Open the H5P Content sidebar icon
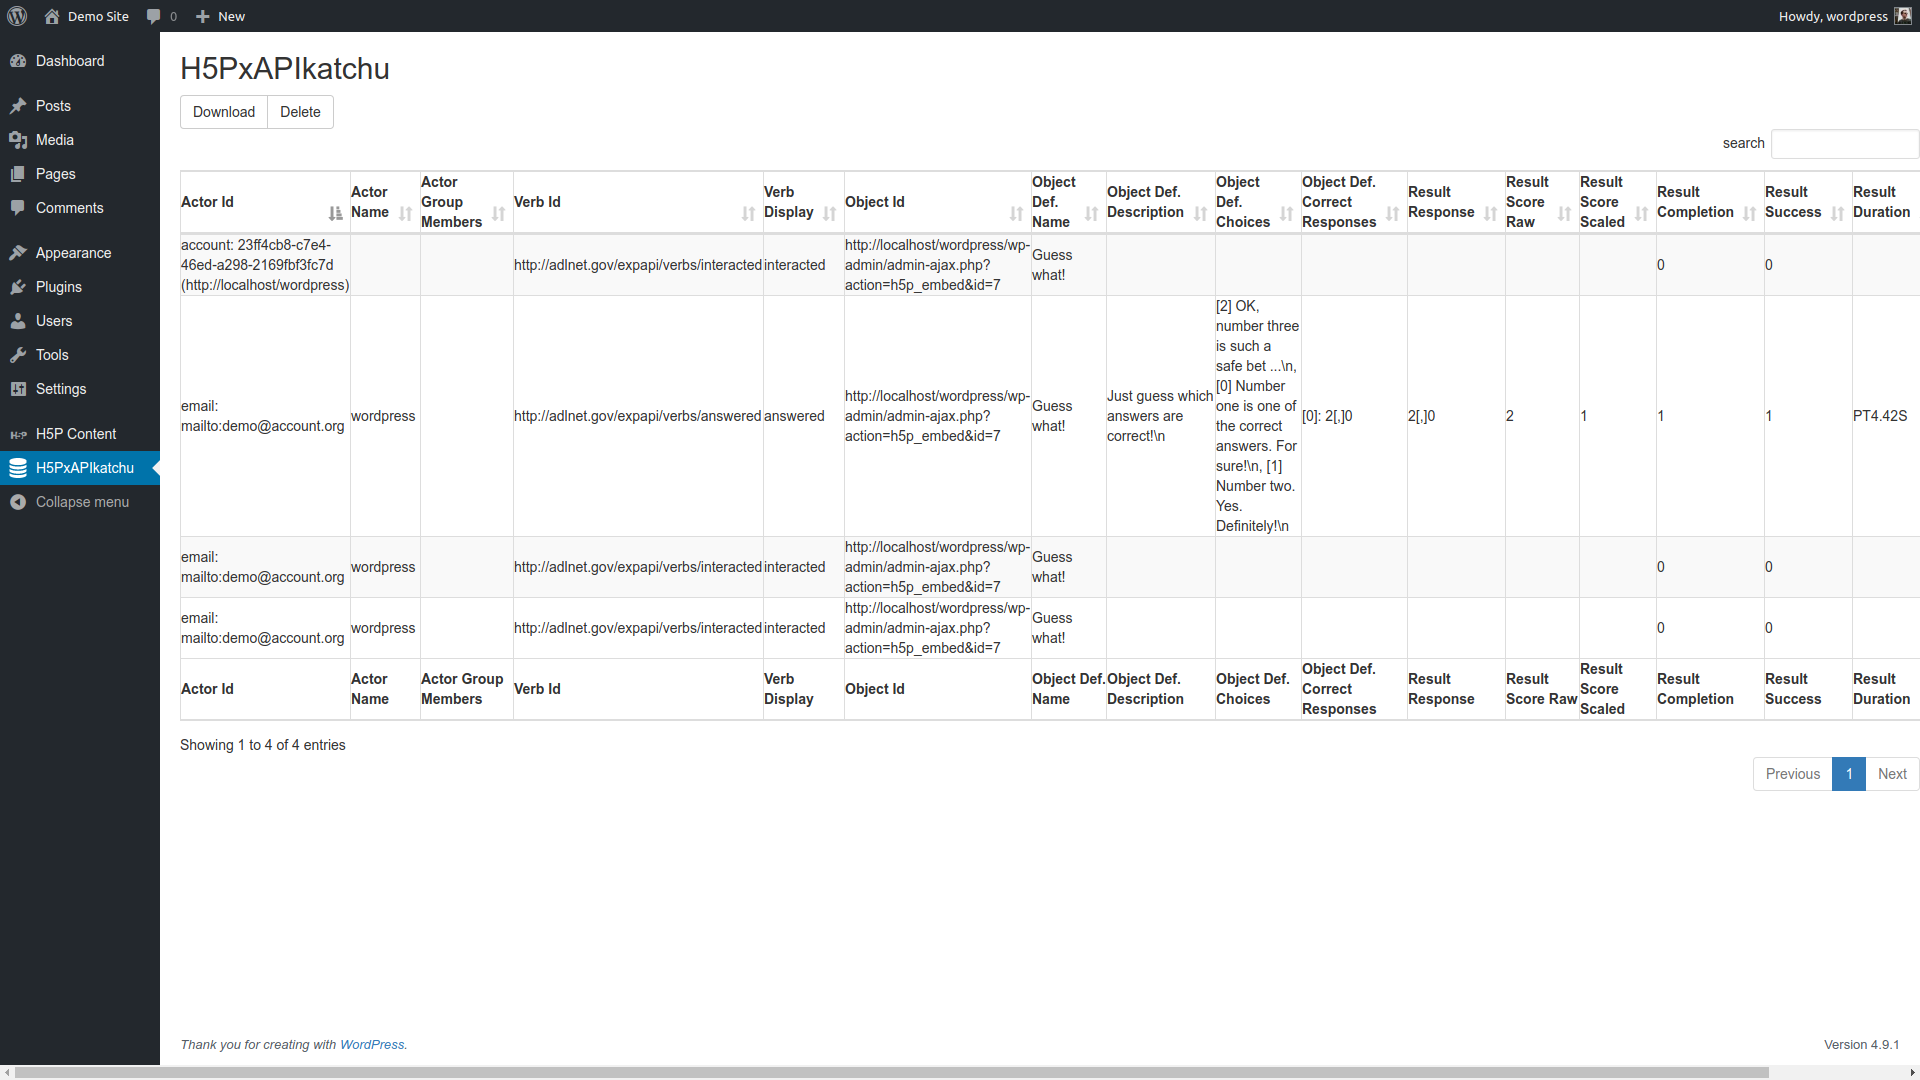 [17, 434]
